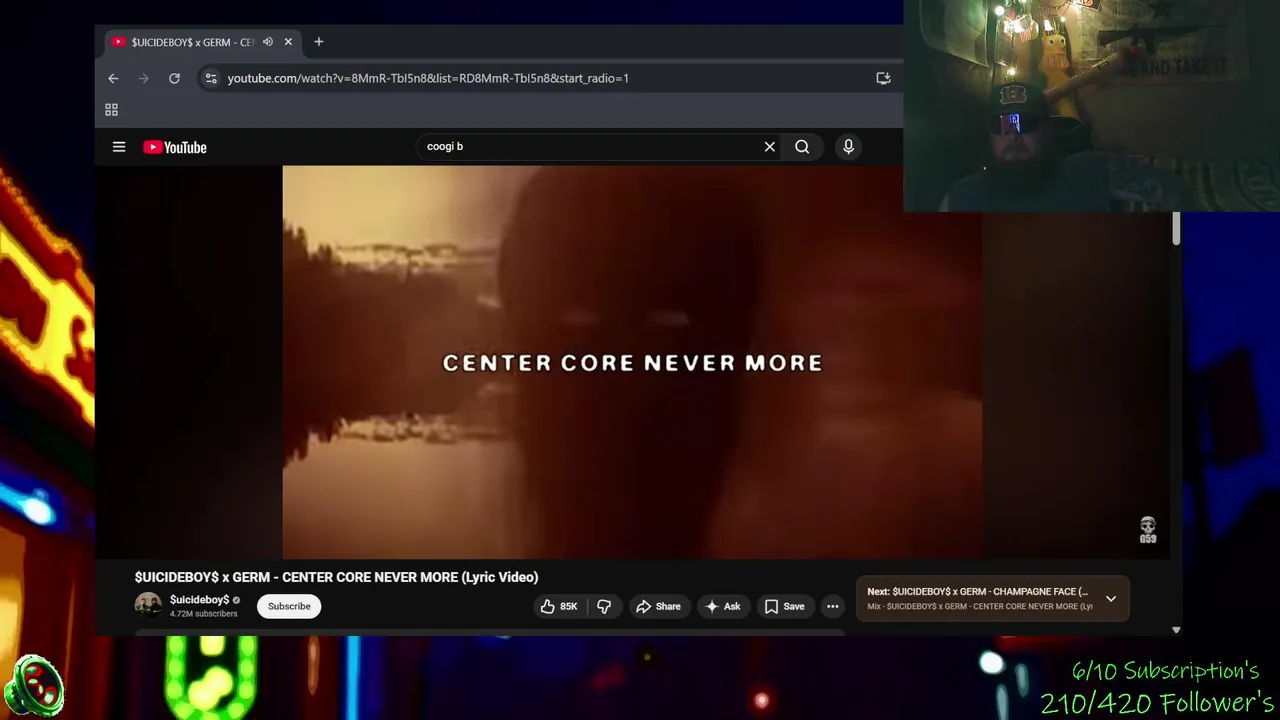Click the browser forward arrow
Viewport: 1280px width, 720px height.
tap(144, 78)
